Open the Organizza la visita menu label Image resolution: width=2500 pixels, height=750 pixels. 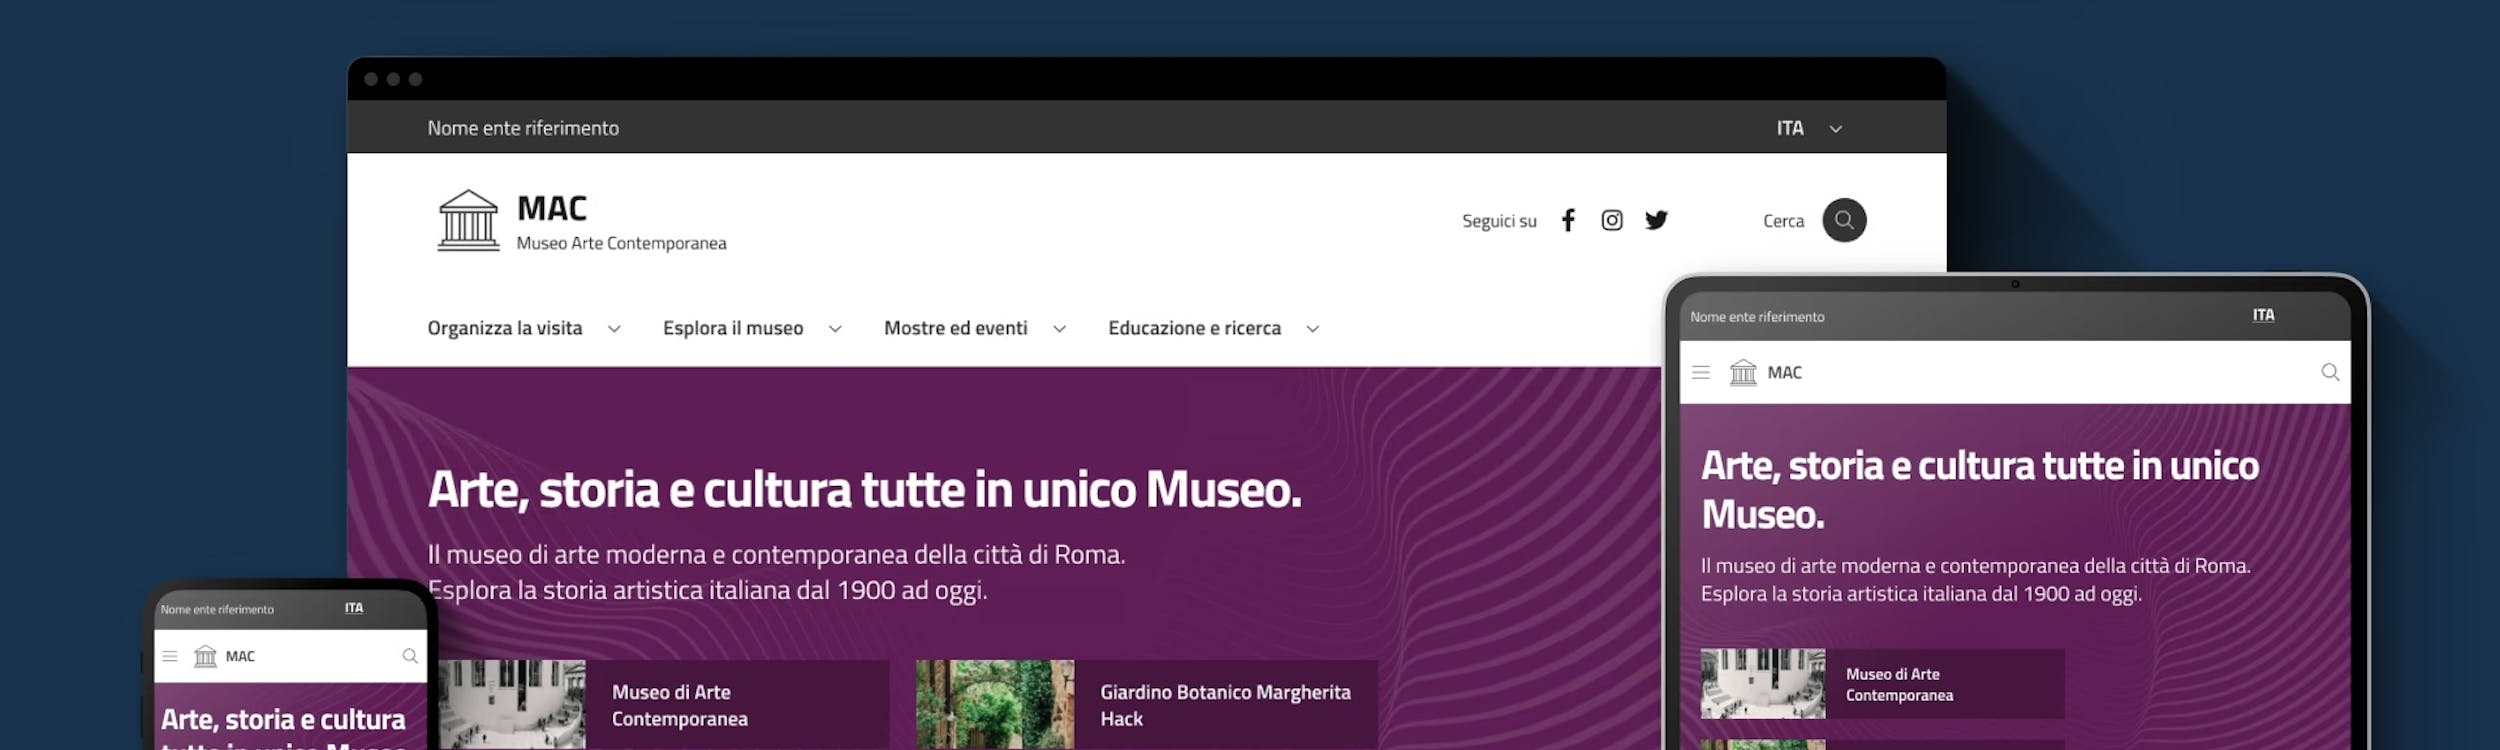pyautogui.click(x=505, y=328)
